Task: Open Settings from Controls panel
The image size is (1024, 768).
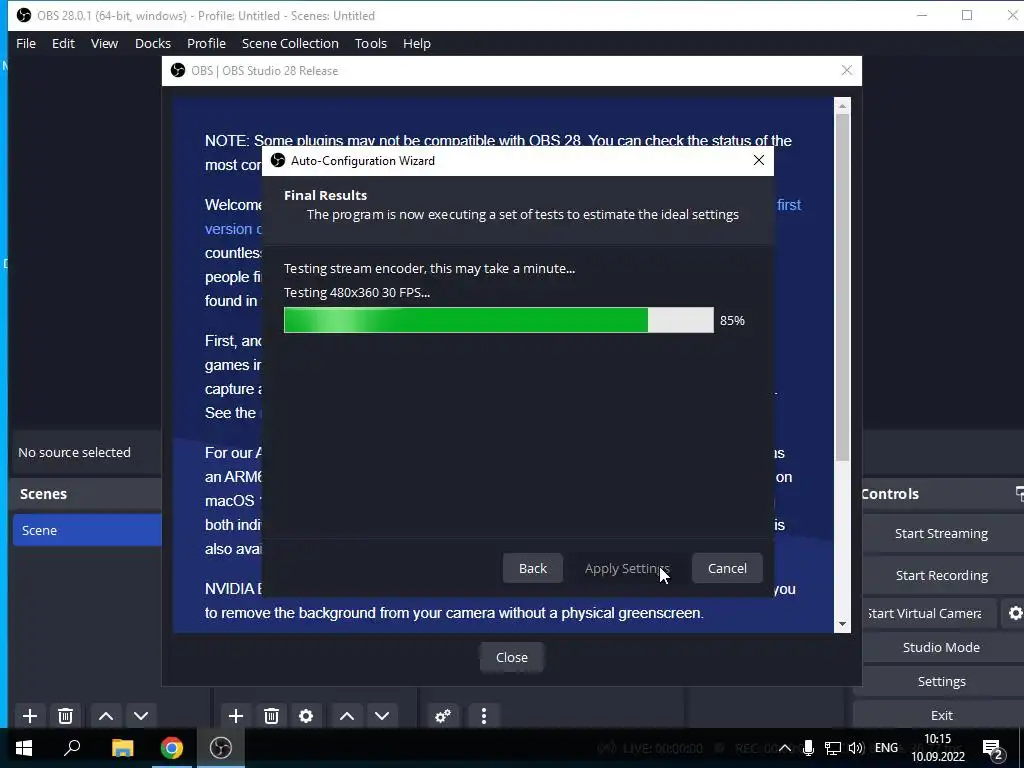Action: coord(941,681)
